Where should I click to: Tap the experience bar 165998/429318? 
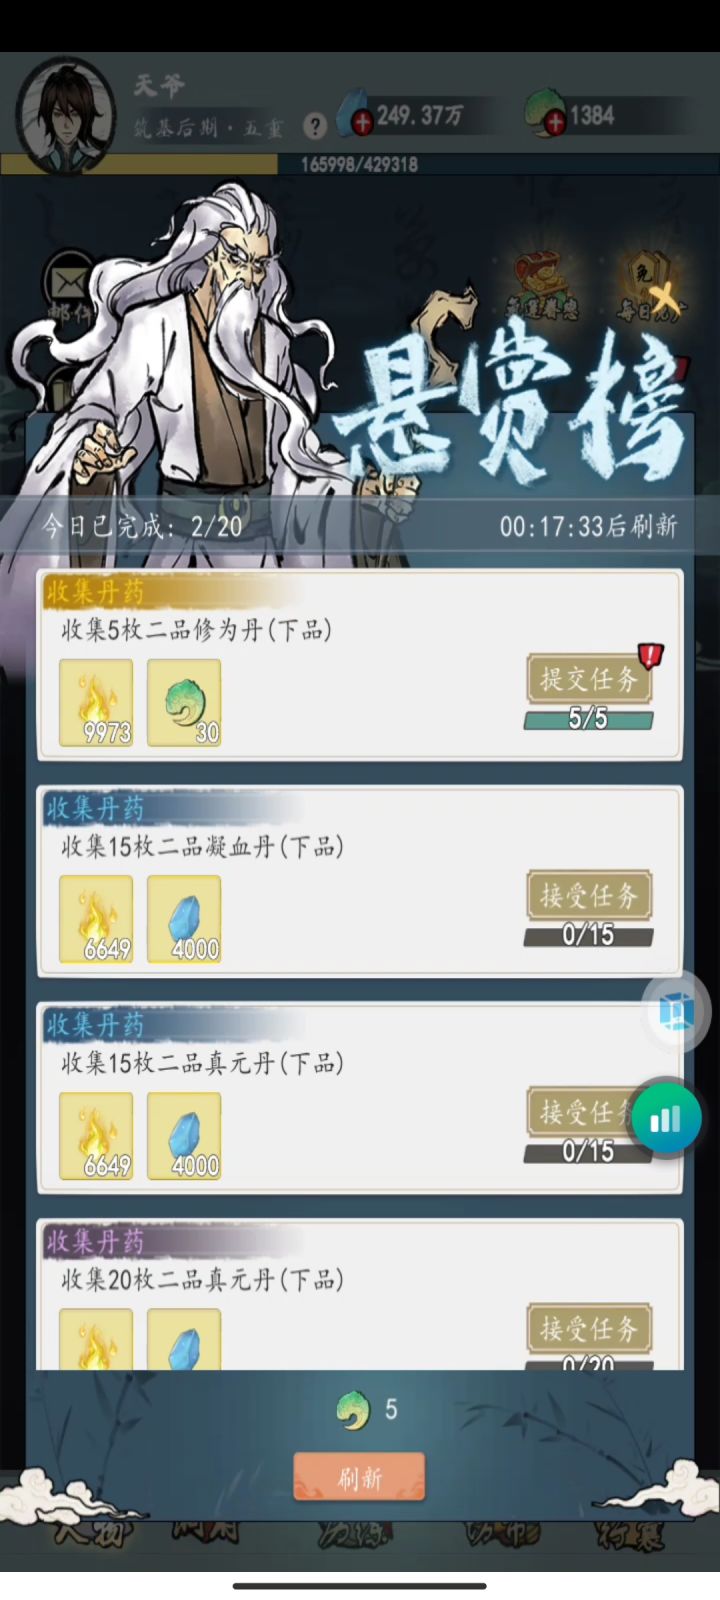pos(360,164)
